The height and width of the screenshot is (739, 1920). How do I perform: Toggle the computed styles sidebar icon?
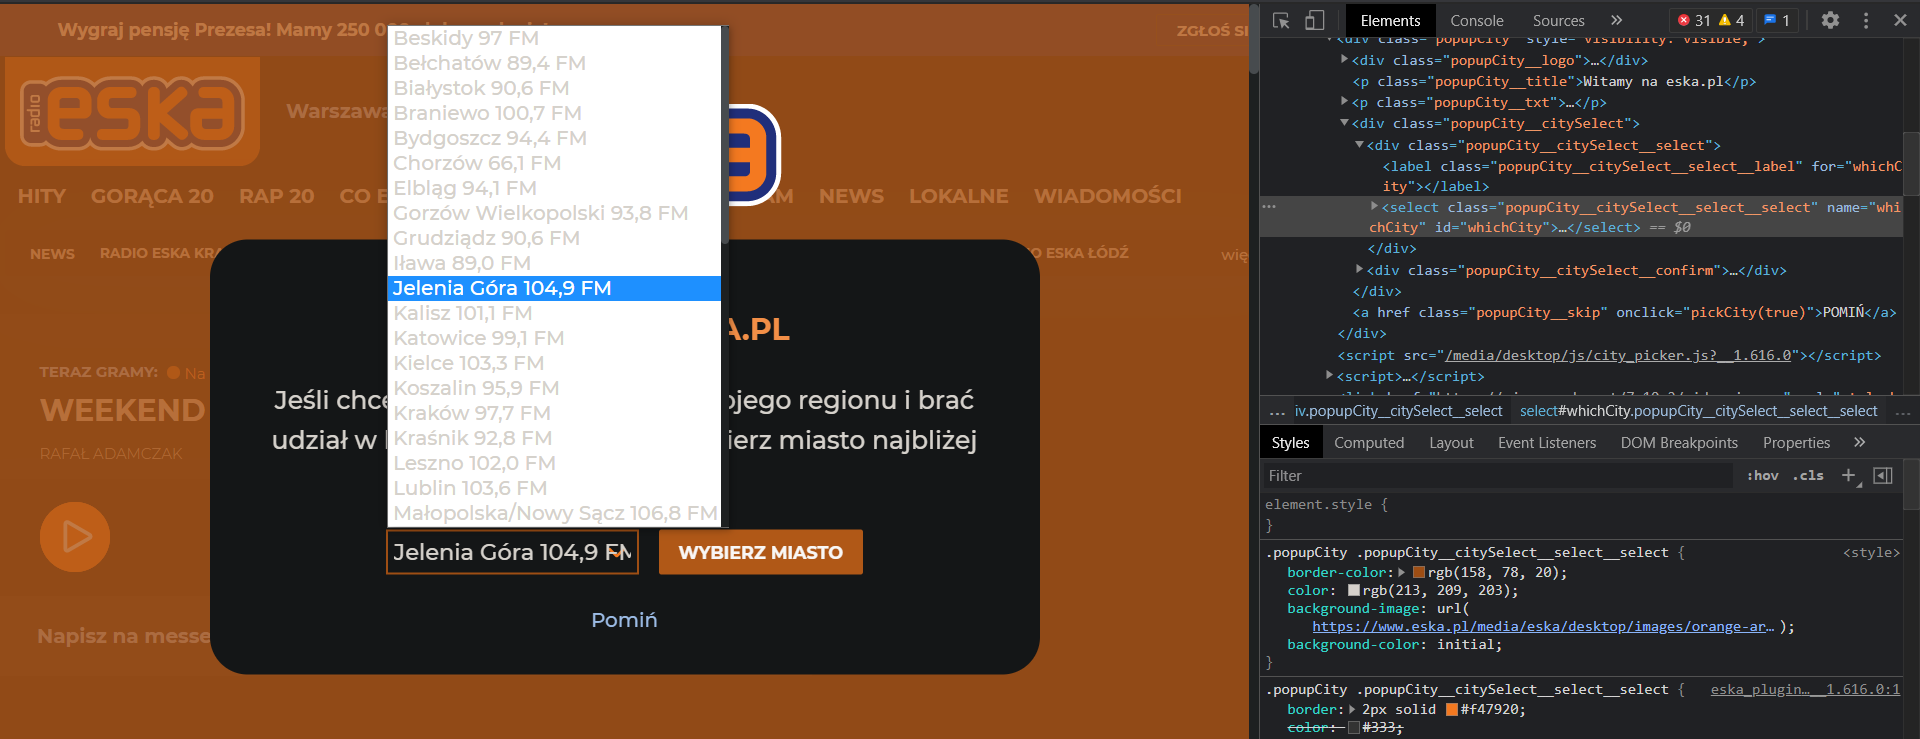click(1883, 476)
